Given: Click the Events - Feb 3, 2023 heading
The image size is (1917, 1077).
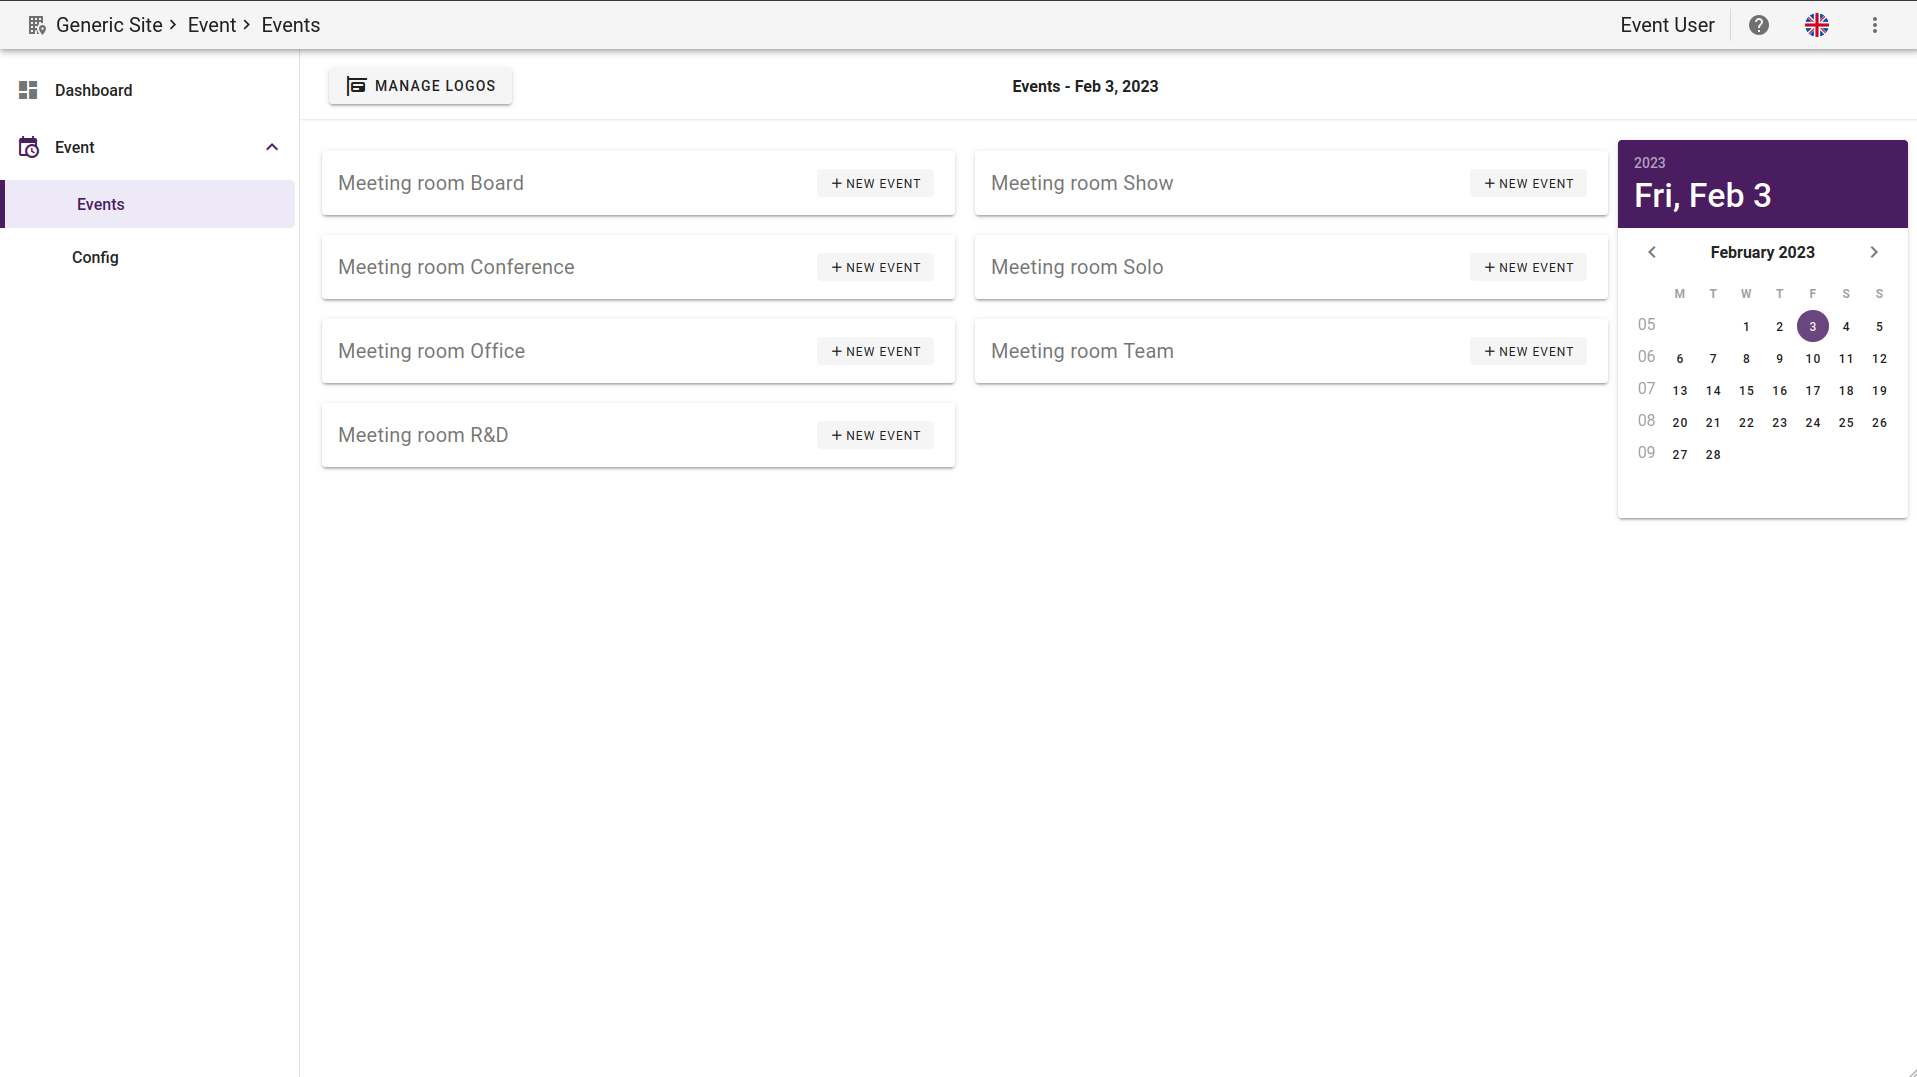Looking at the screenshot, I should [x=1085, y=86].
